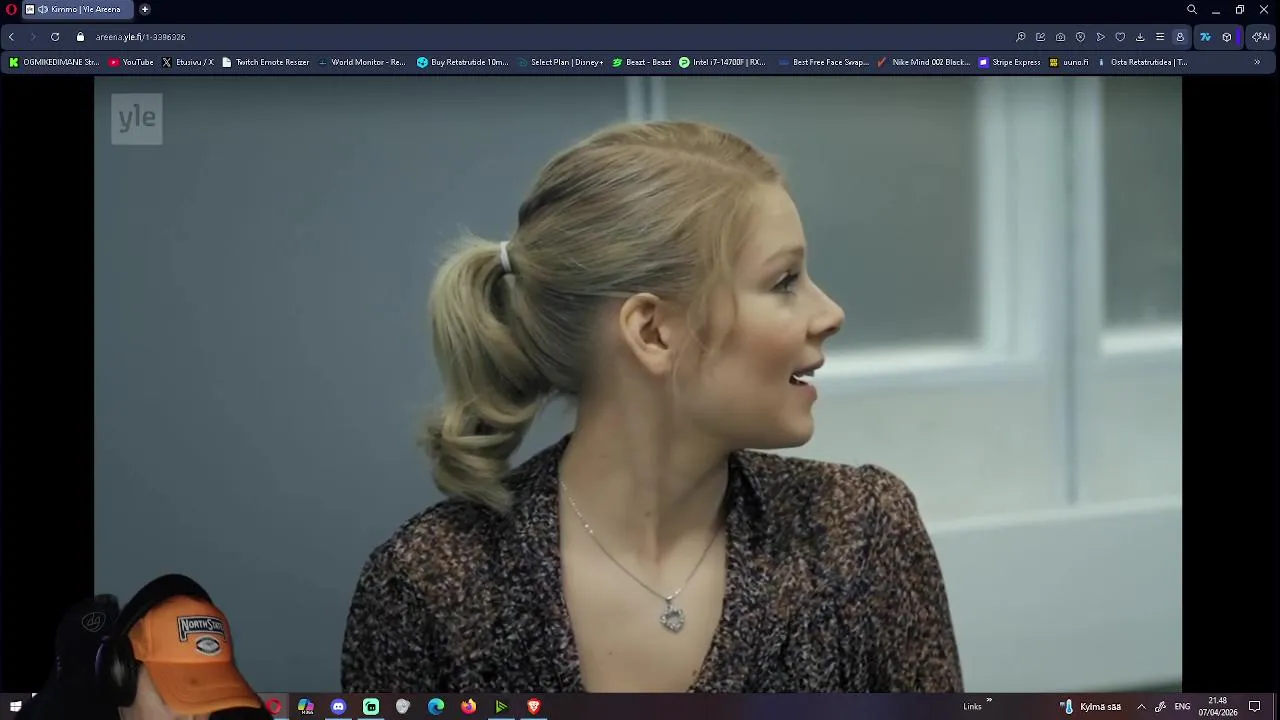View site security lock information
Screen dimensions: 1280x720
(81, 37)
